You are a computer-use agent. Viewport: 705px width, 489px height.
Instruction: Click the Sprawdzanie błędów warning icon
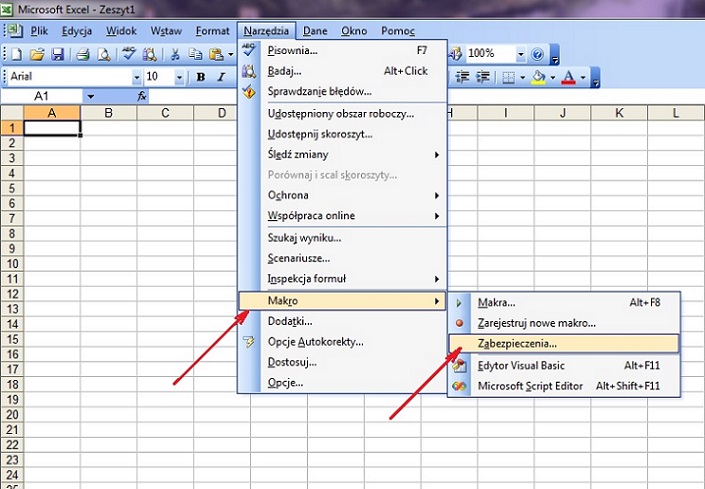tap(249, 92)
